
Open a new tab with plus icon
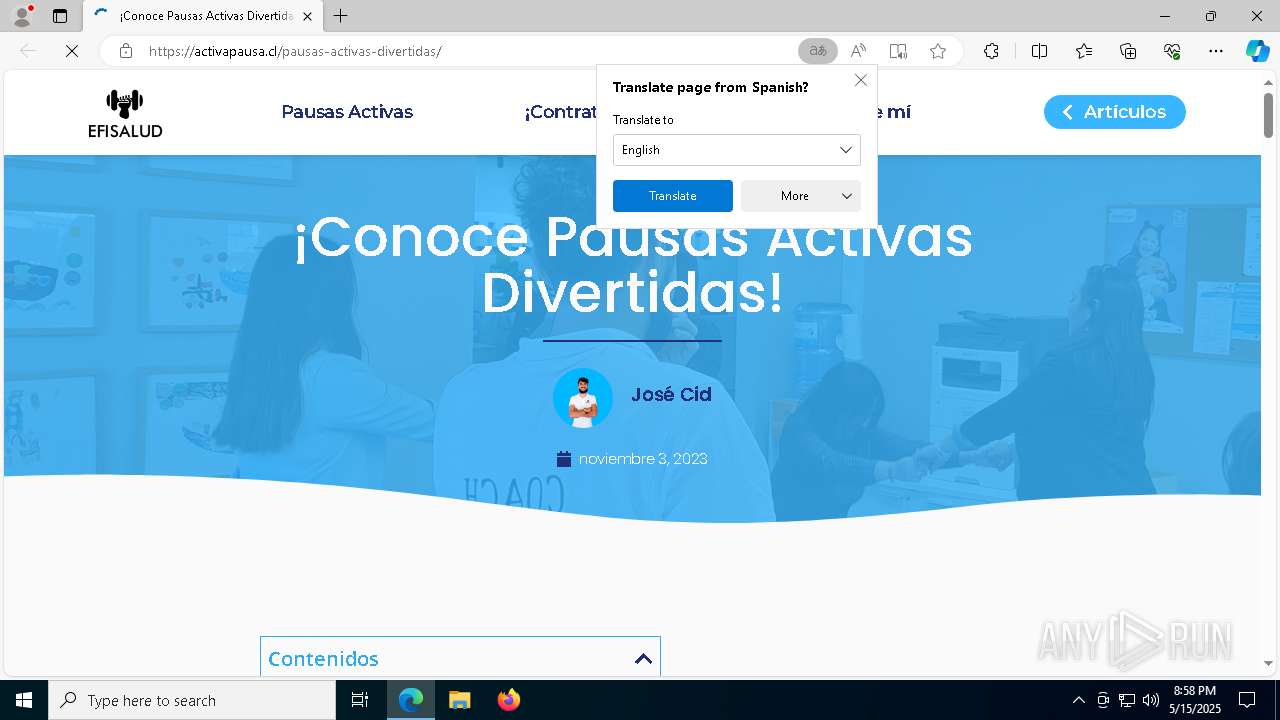coord(341,16)
